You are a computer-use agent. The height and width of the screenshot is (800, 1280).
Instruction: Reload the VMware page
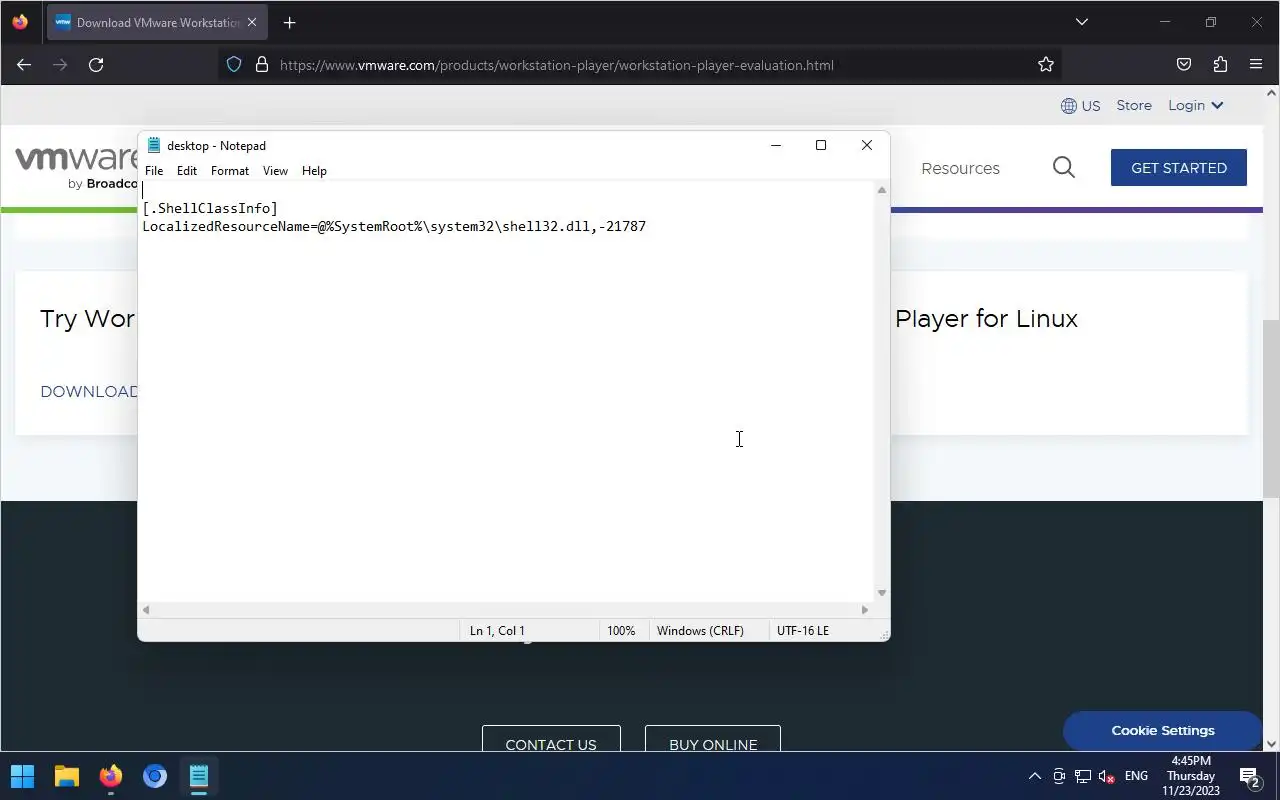pos(96,65)
